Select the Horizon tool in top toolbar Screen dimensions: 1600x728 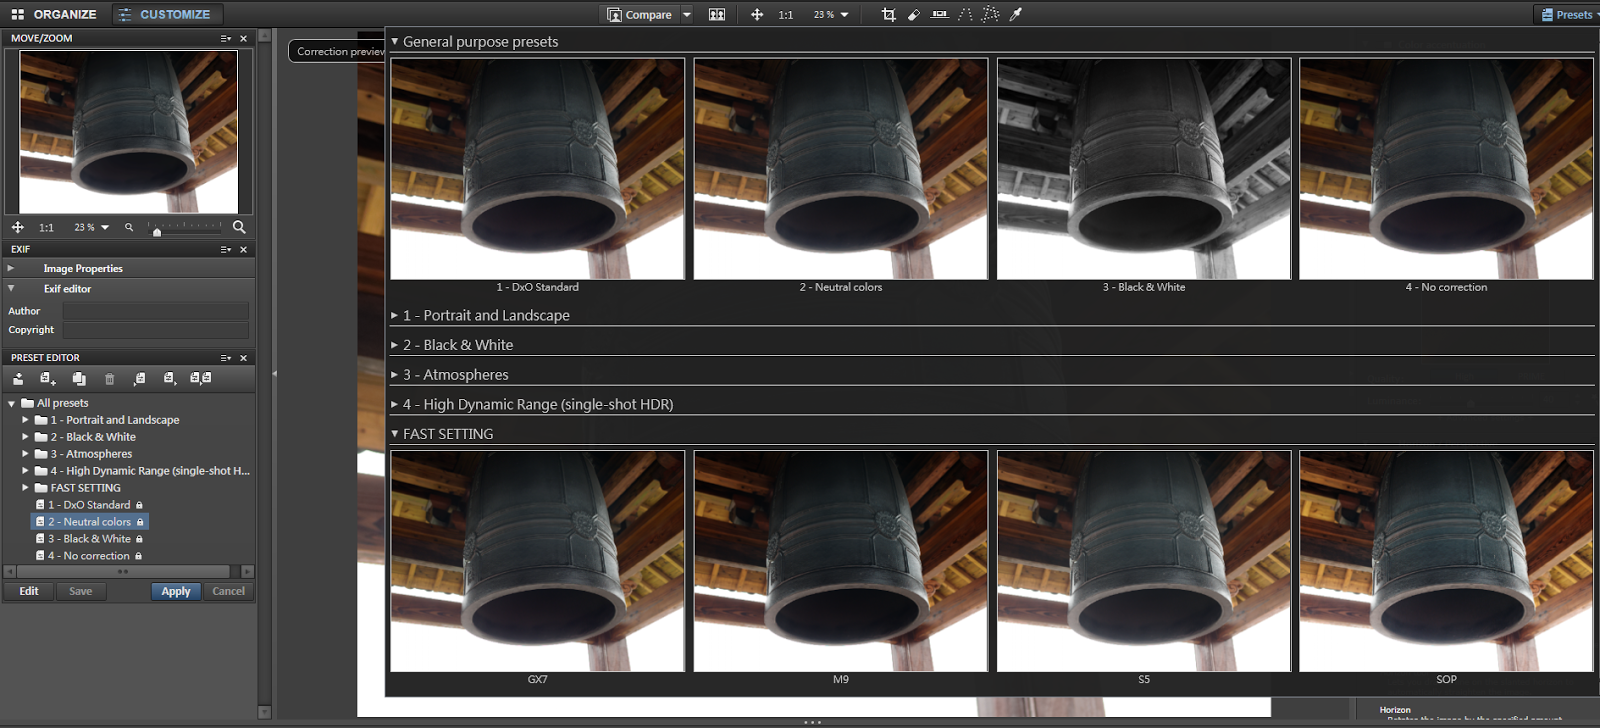(939, 14)
